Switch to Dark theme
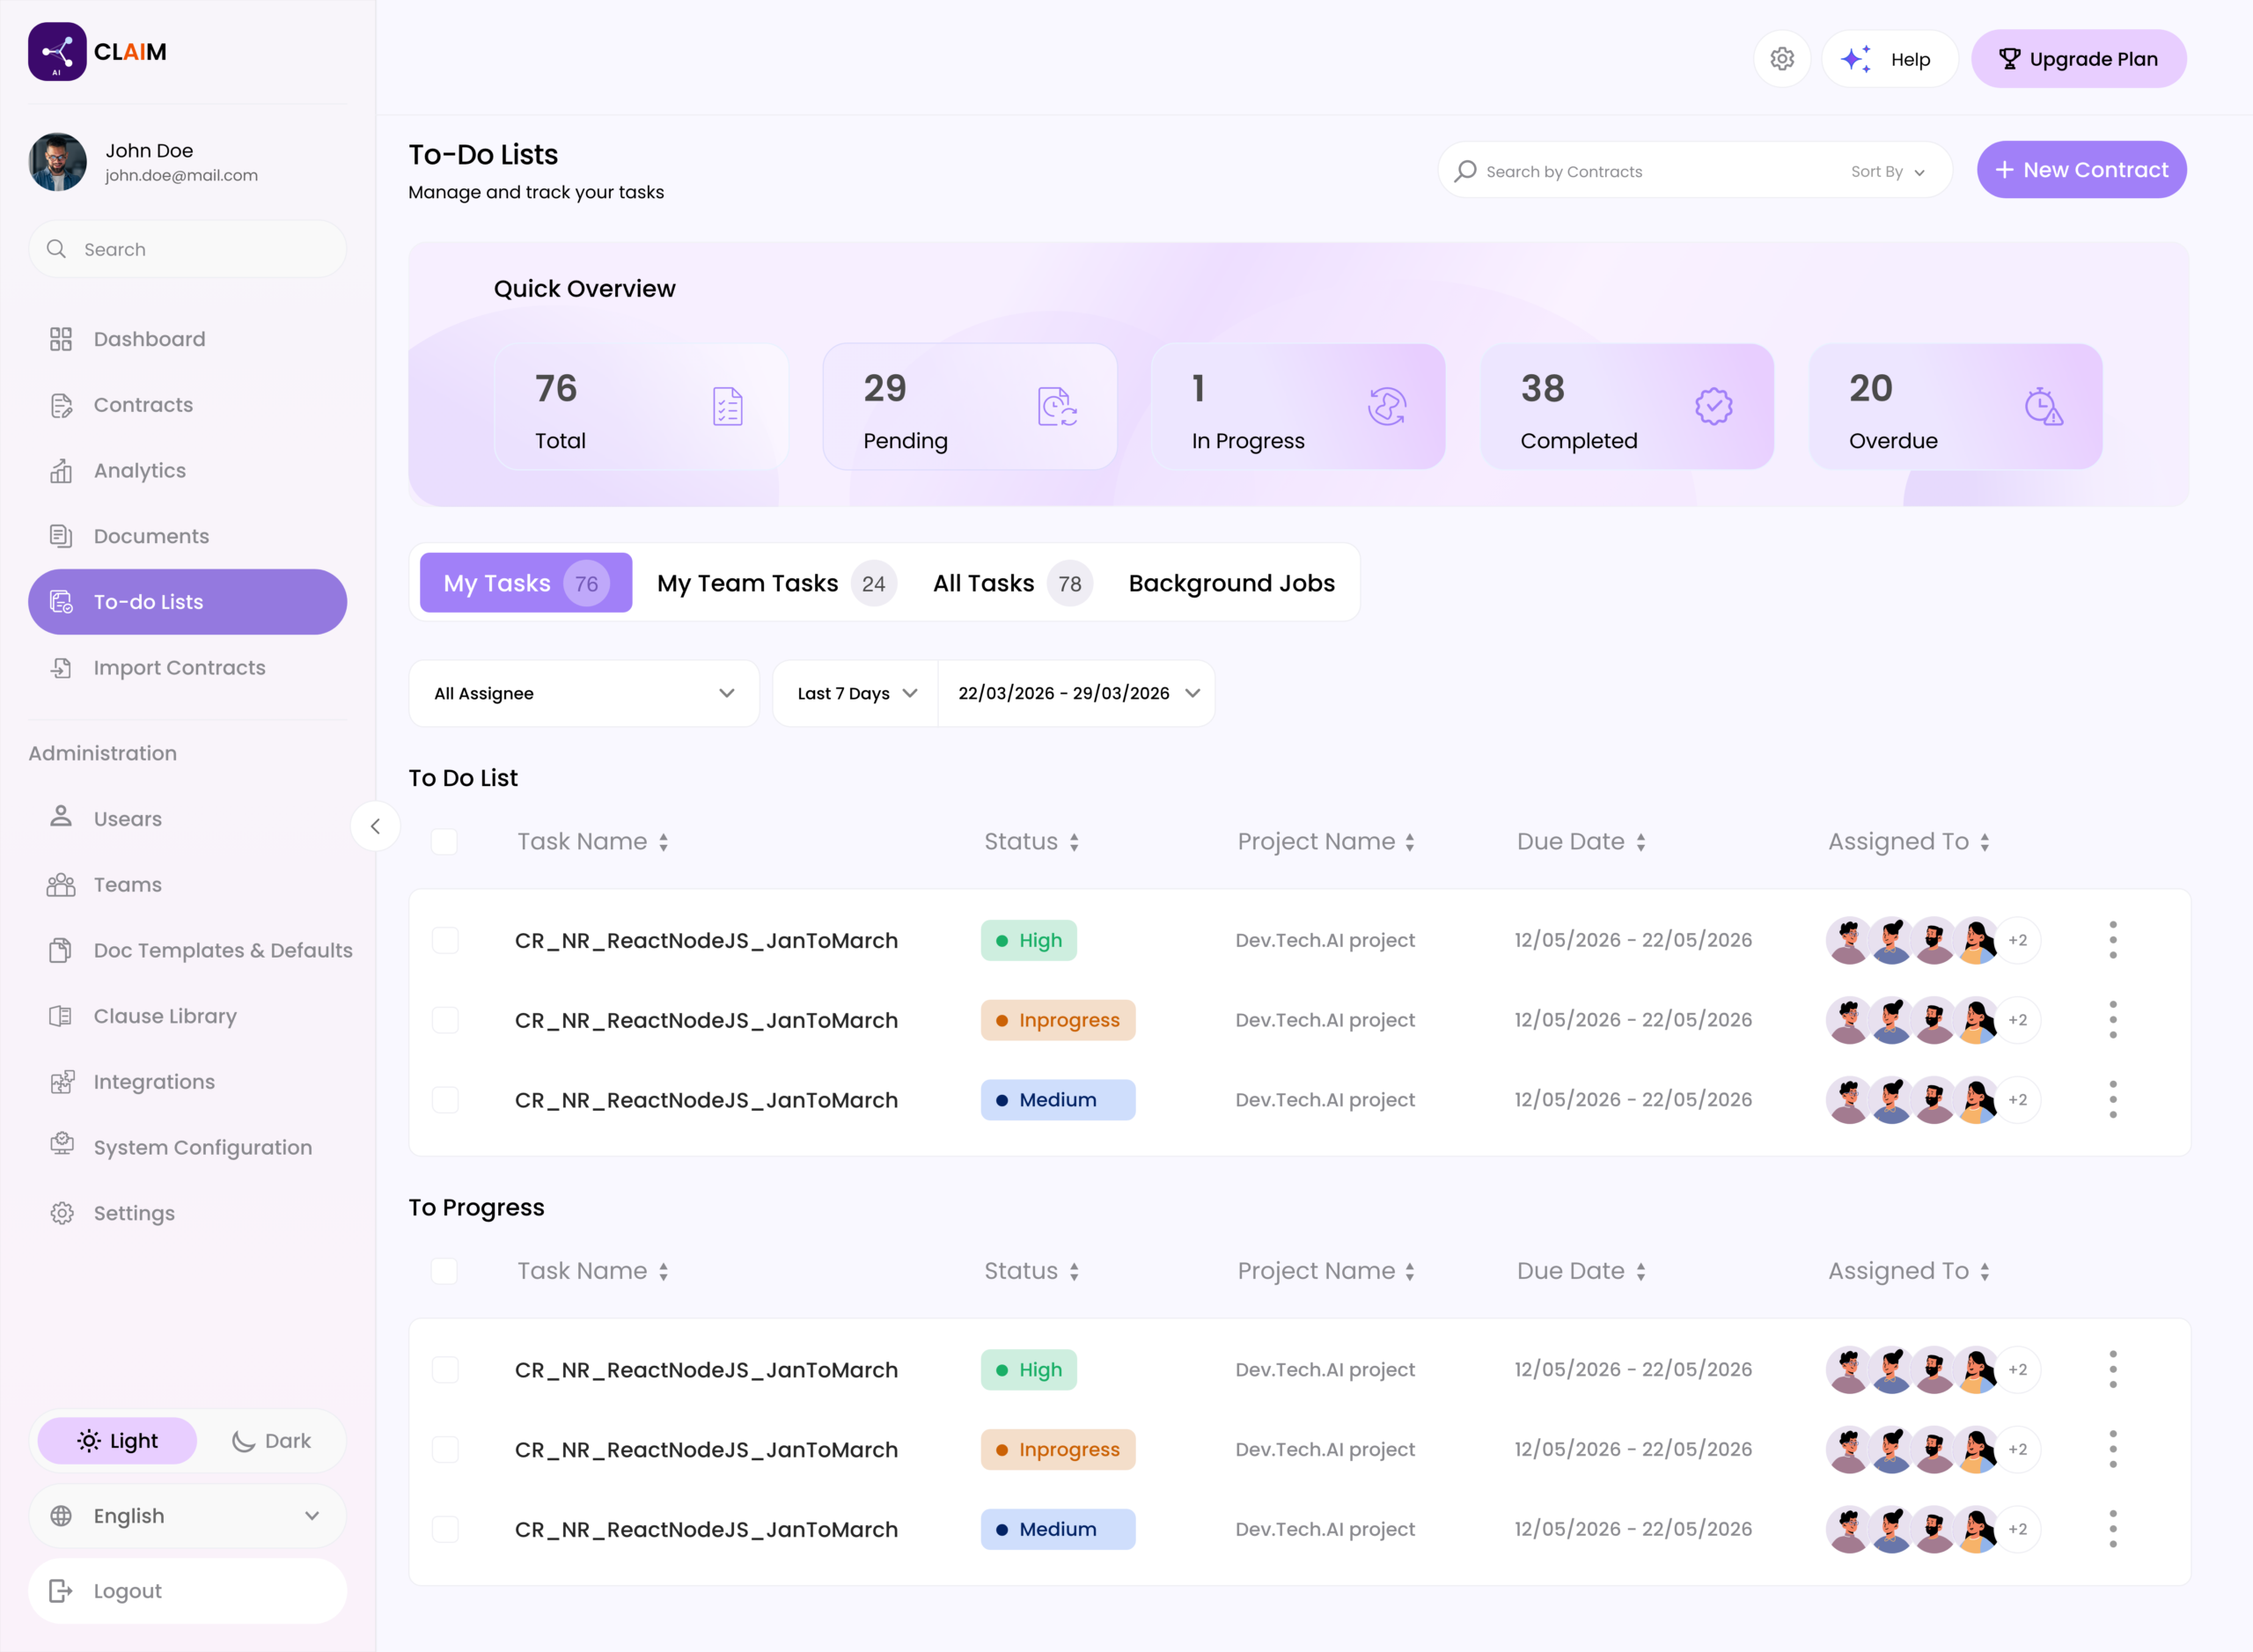This screenshot has width=2253, height=1652. [271, 1441]
